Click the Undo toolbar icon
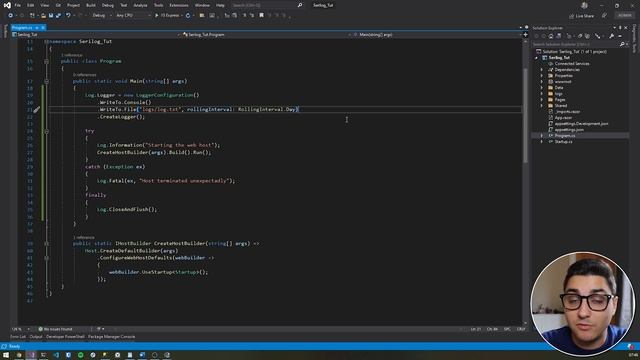The image size is (640, 360). [68, 16]
